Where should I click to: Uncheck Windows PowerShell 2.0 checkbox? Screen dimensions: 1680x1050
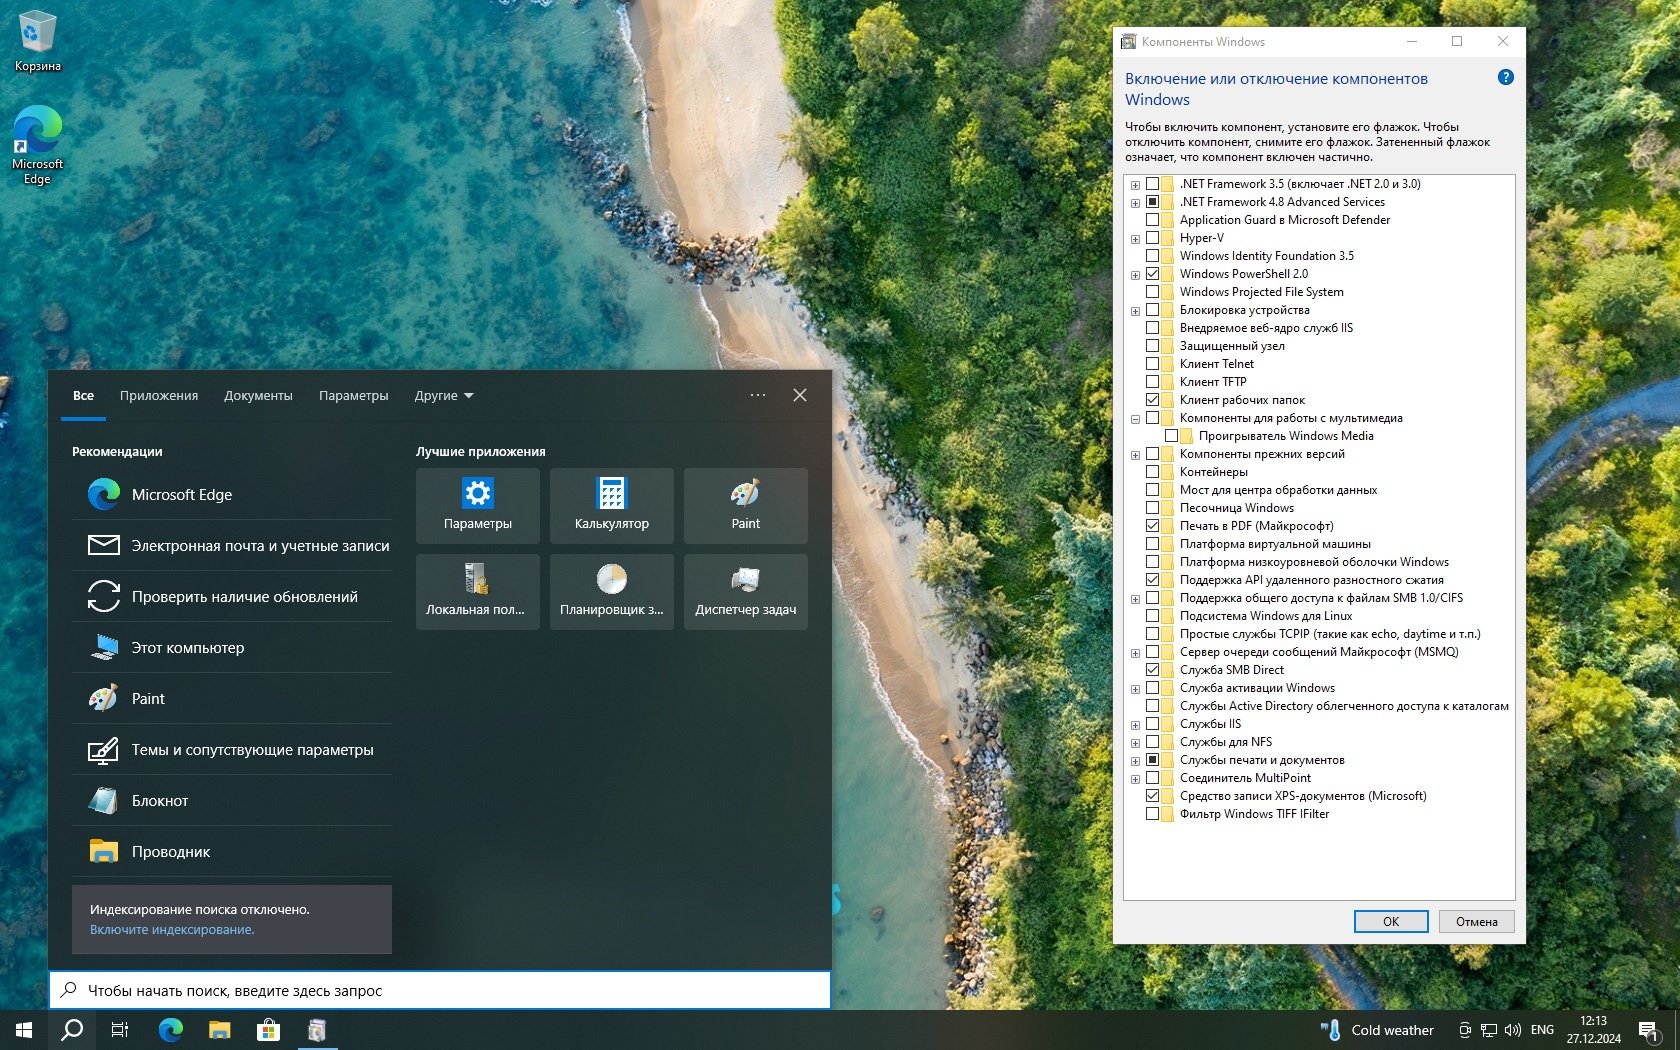point(1152,274)
